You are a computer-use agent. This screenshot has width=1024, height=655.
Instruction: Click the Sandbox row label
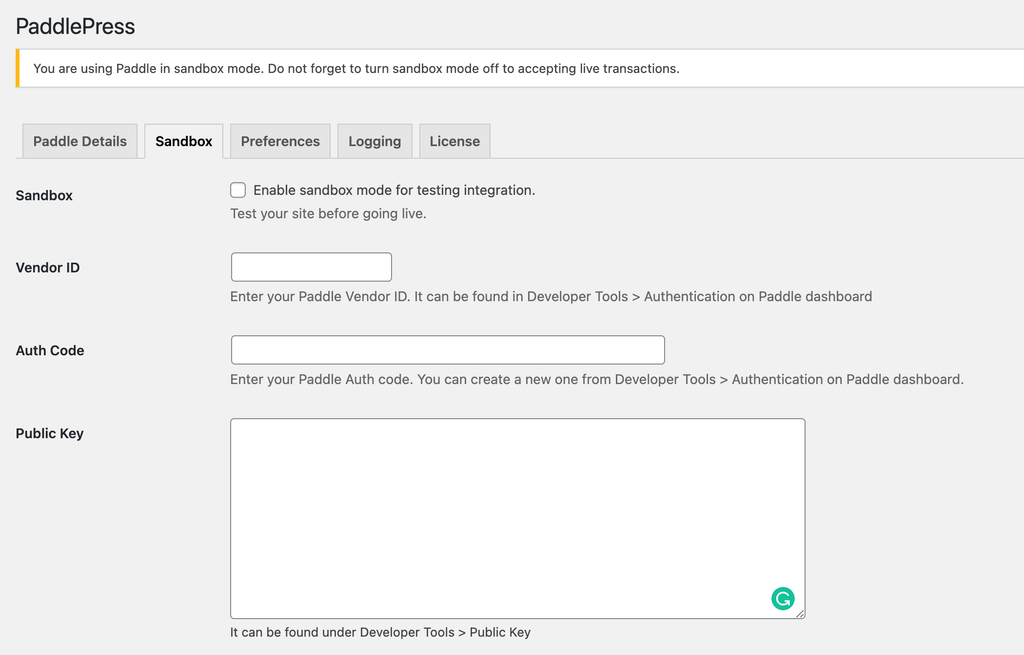tap(44, 195)
